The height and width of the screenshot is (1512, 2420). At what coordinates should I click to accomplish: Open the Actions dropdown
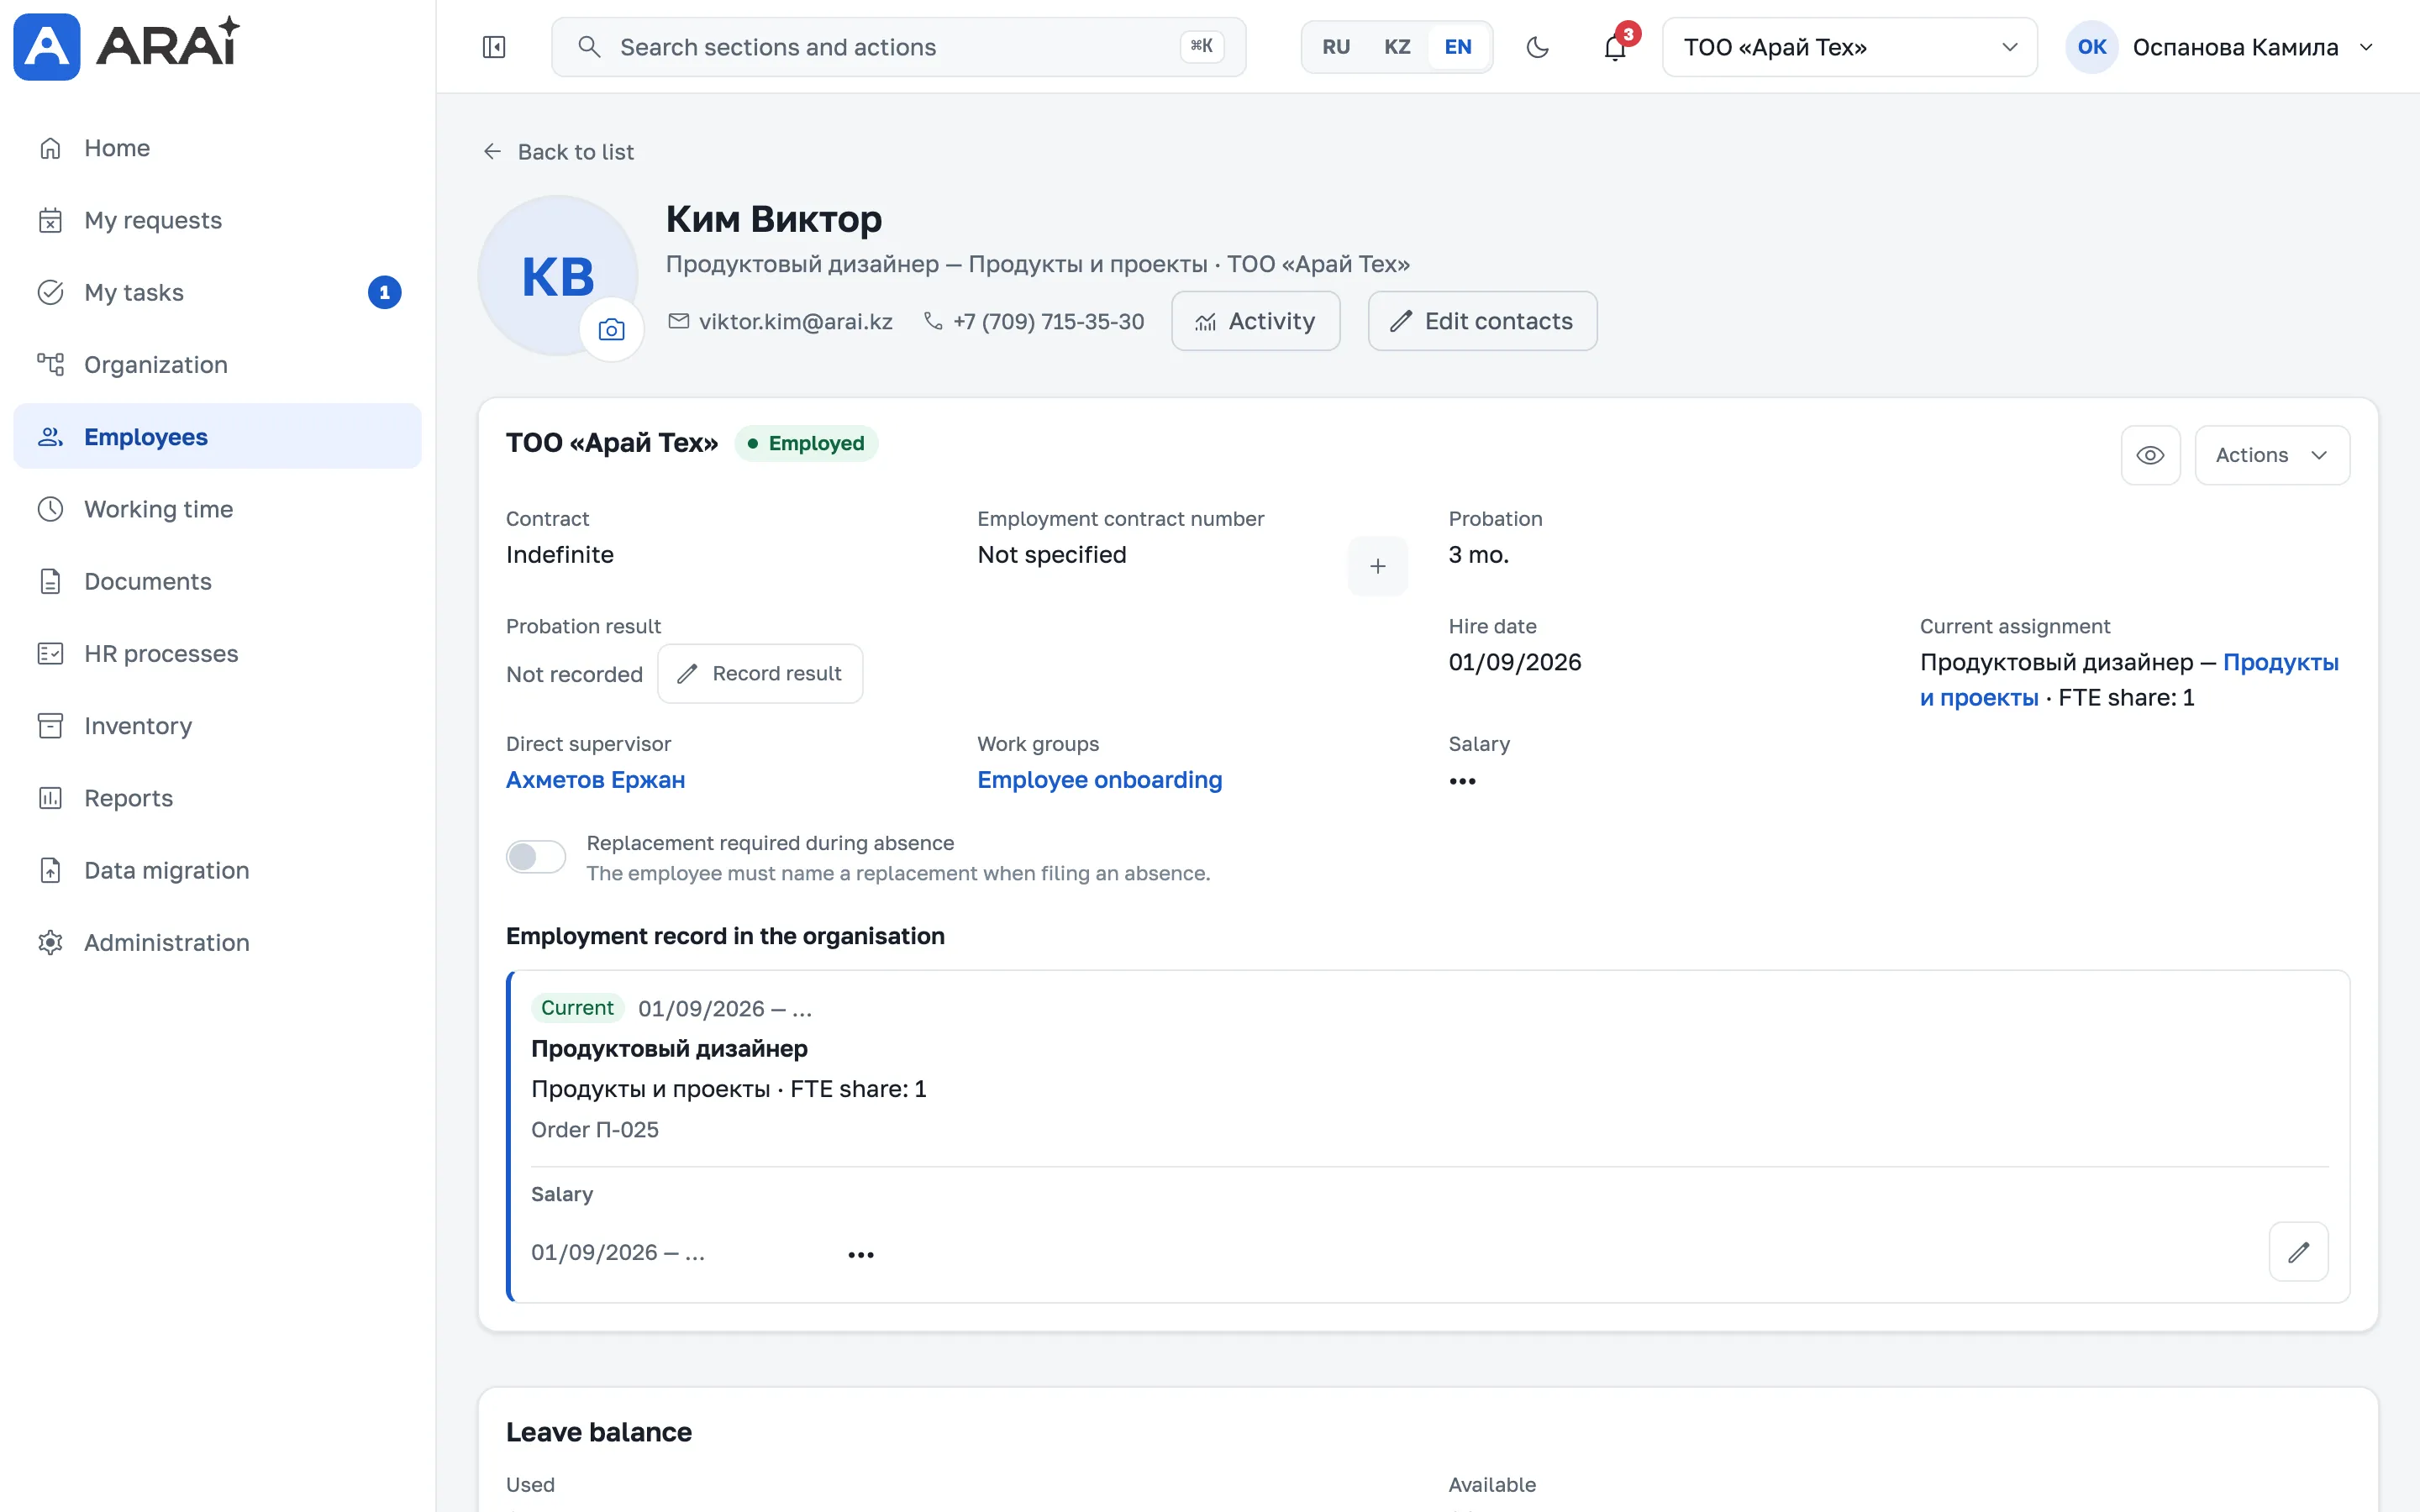click(x=2272, y=455)
